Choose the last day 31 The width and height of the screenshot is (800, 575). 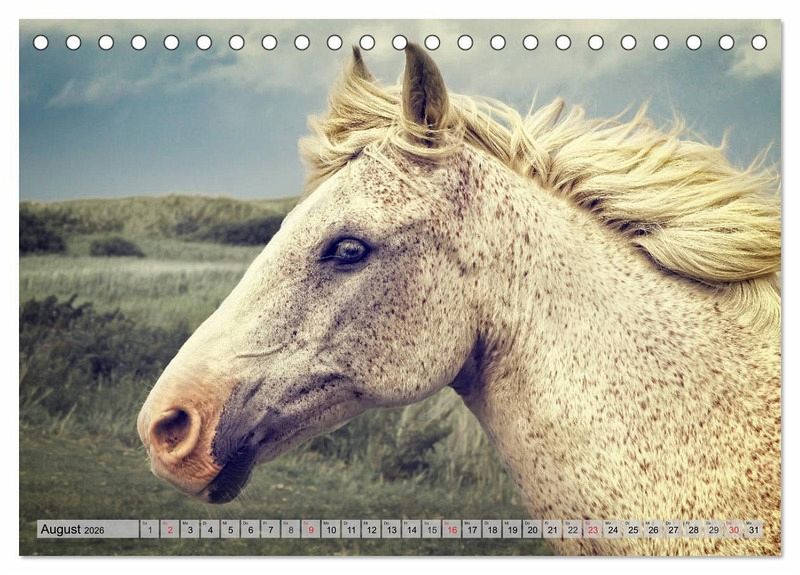pos(754,529)
